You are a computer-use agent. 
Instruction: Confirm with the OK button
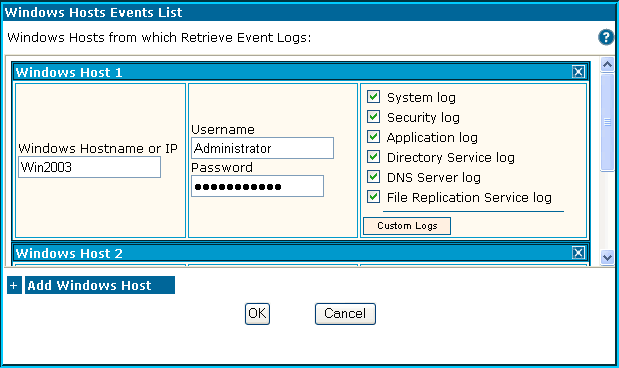[257, 314]
